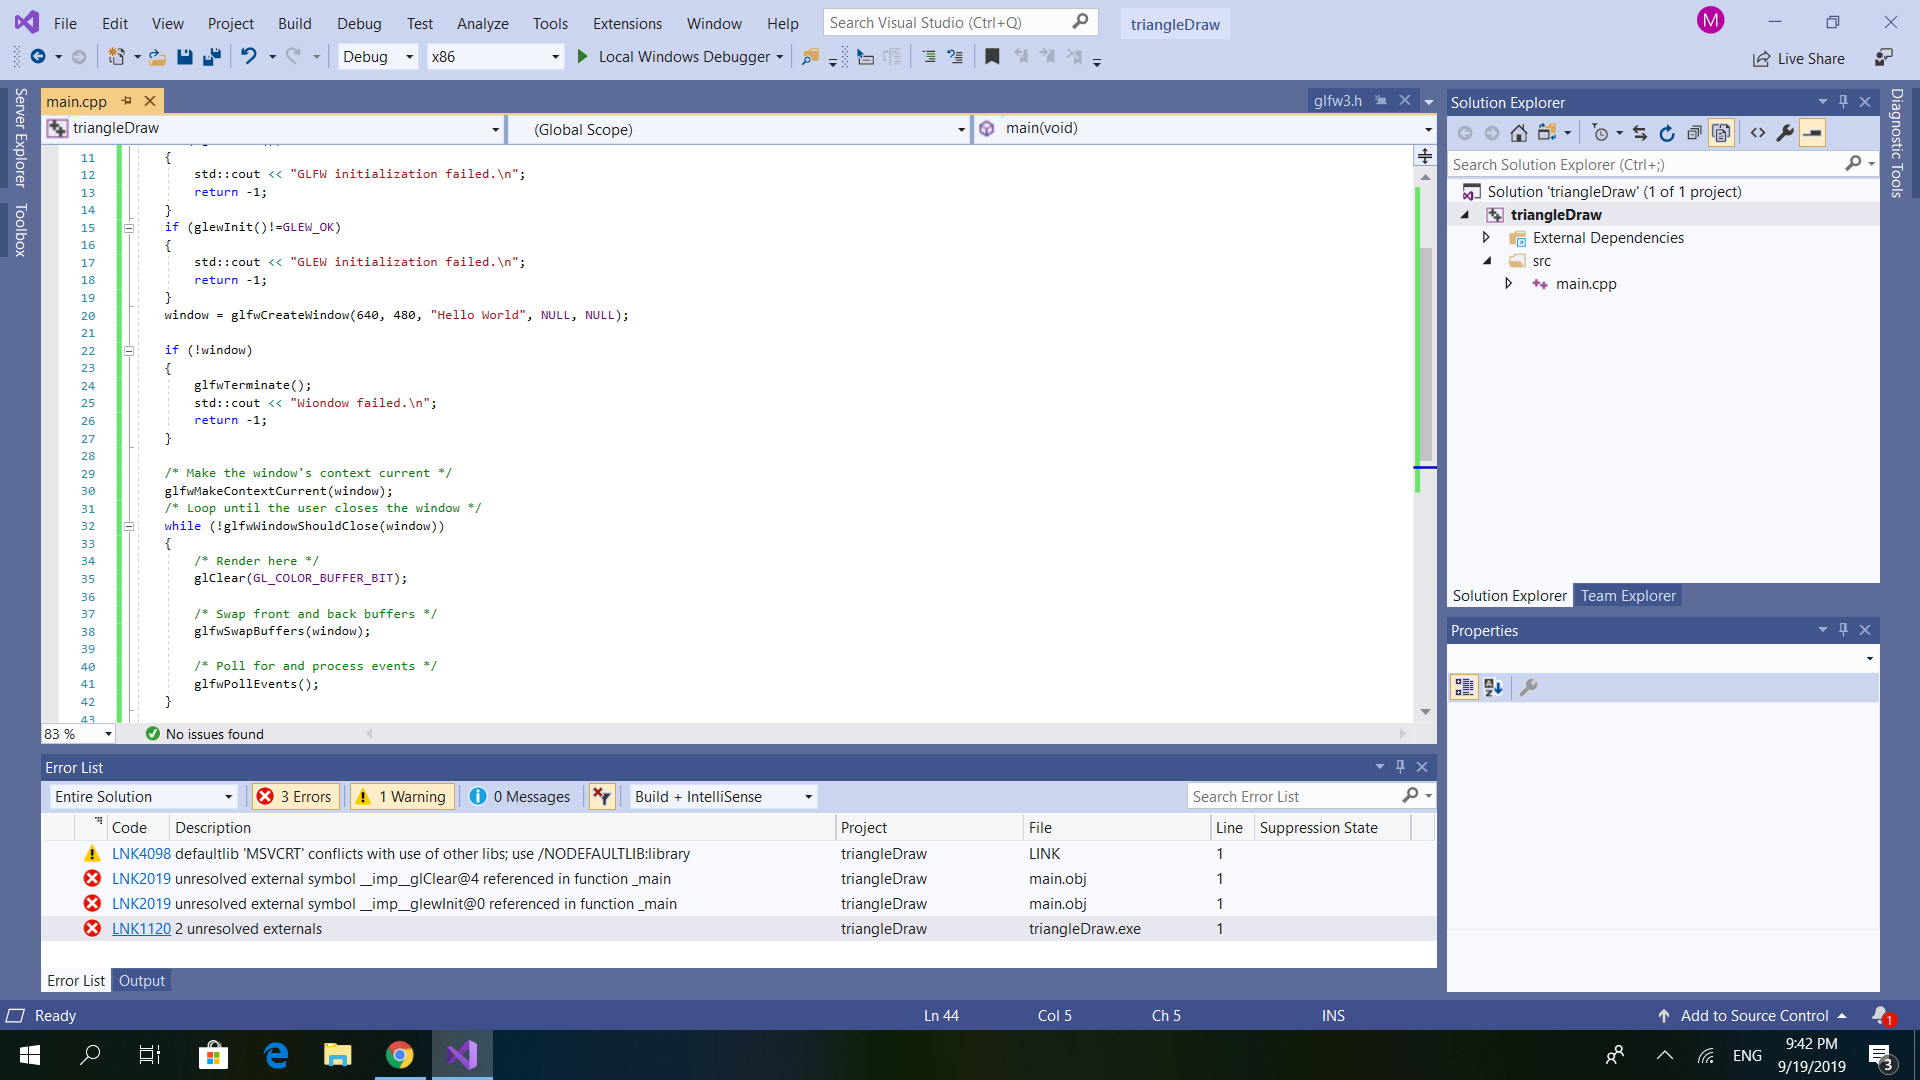Click the Undo arrow icon

(249, 57)
